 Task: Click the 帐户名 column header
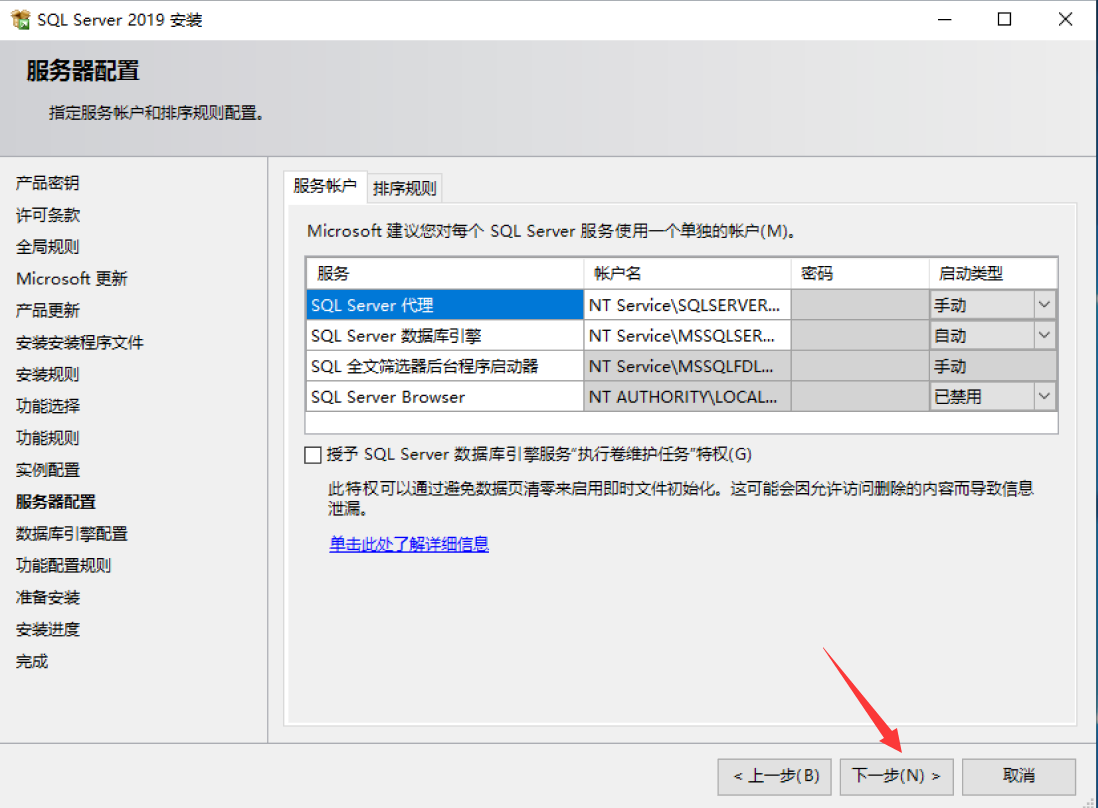(687, 273)
